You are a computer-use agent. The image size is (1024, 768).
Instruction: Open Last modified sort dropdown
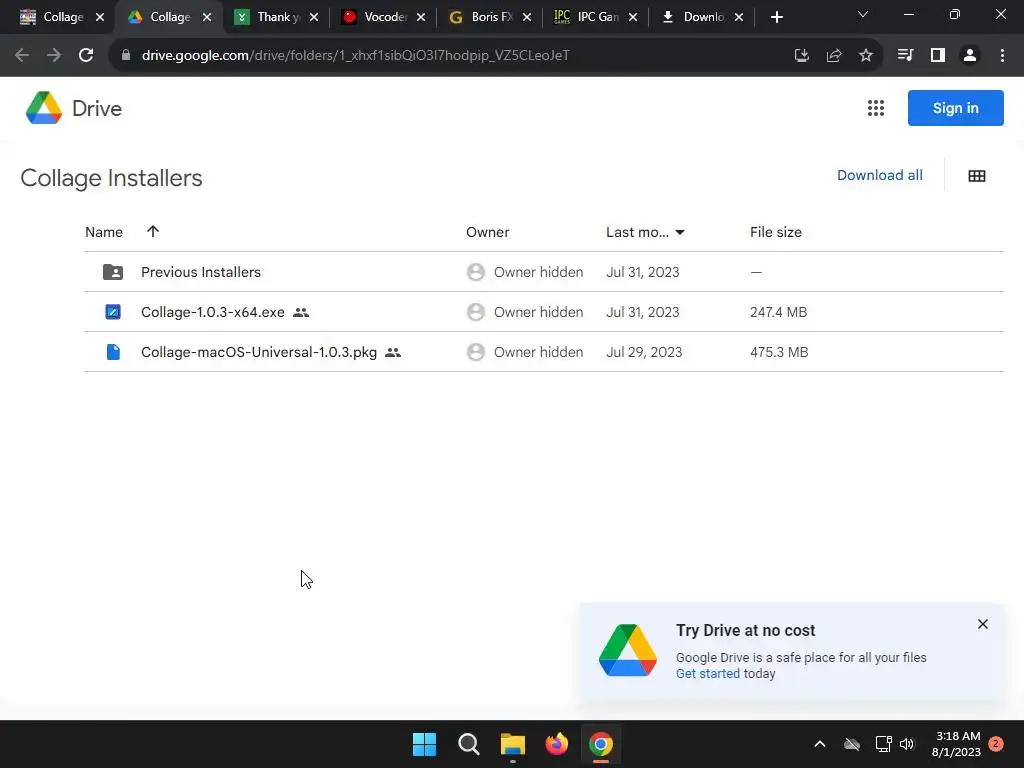coord(680,232)
